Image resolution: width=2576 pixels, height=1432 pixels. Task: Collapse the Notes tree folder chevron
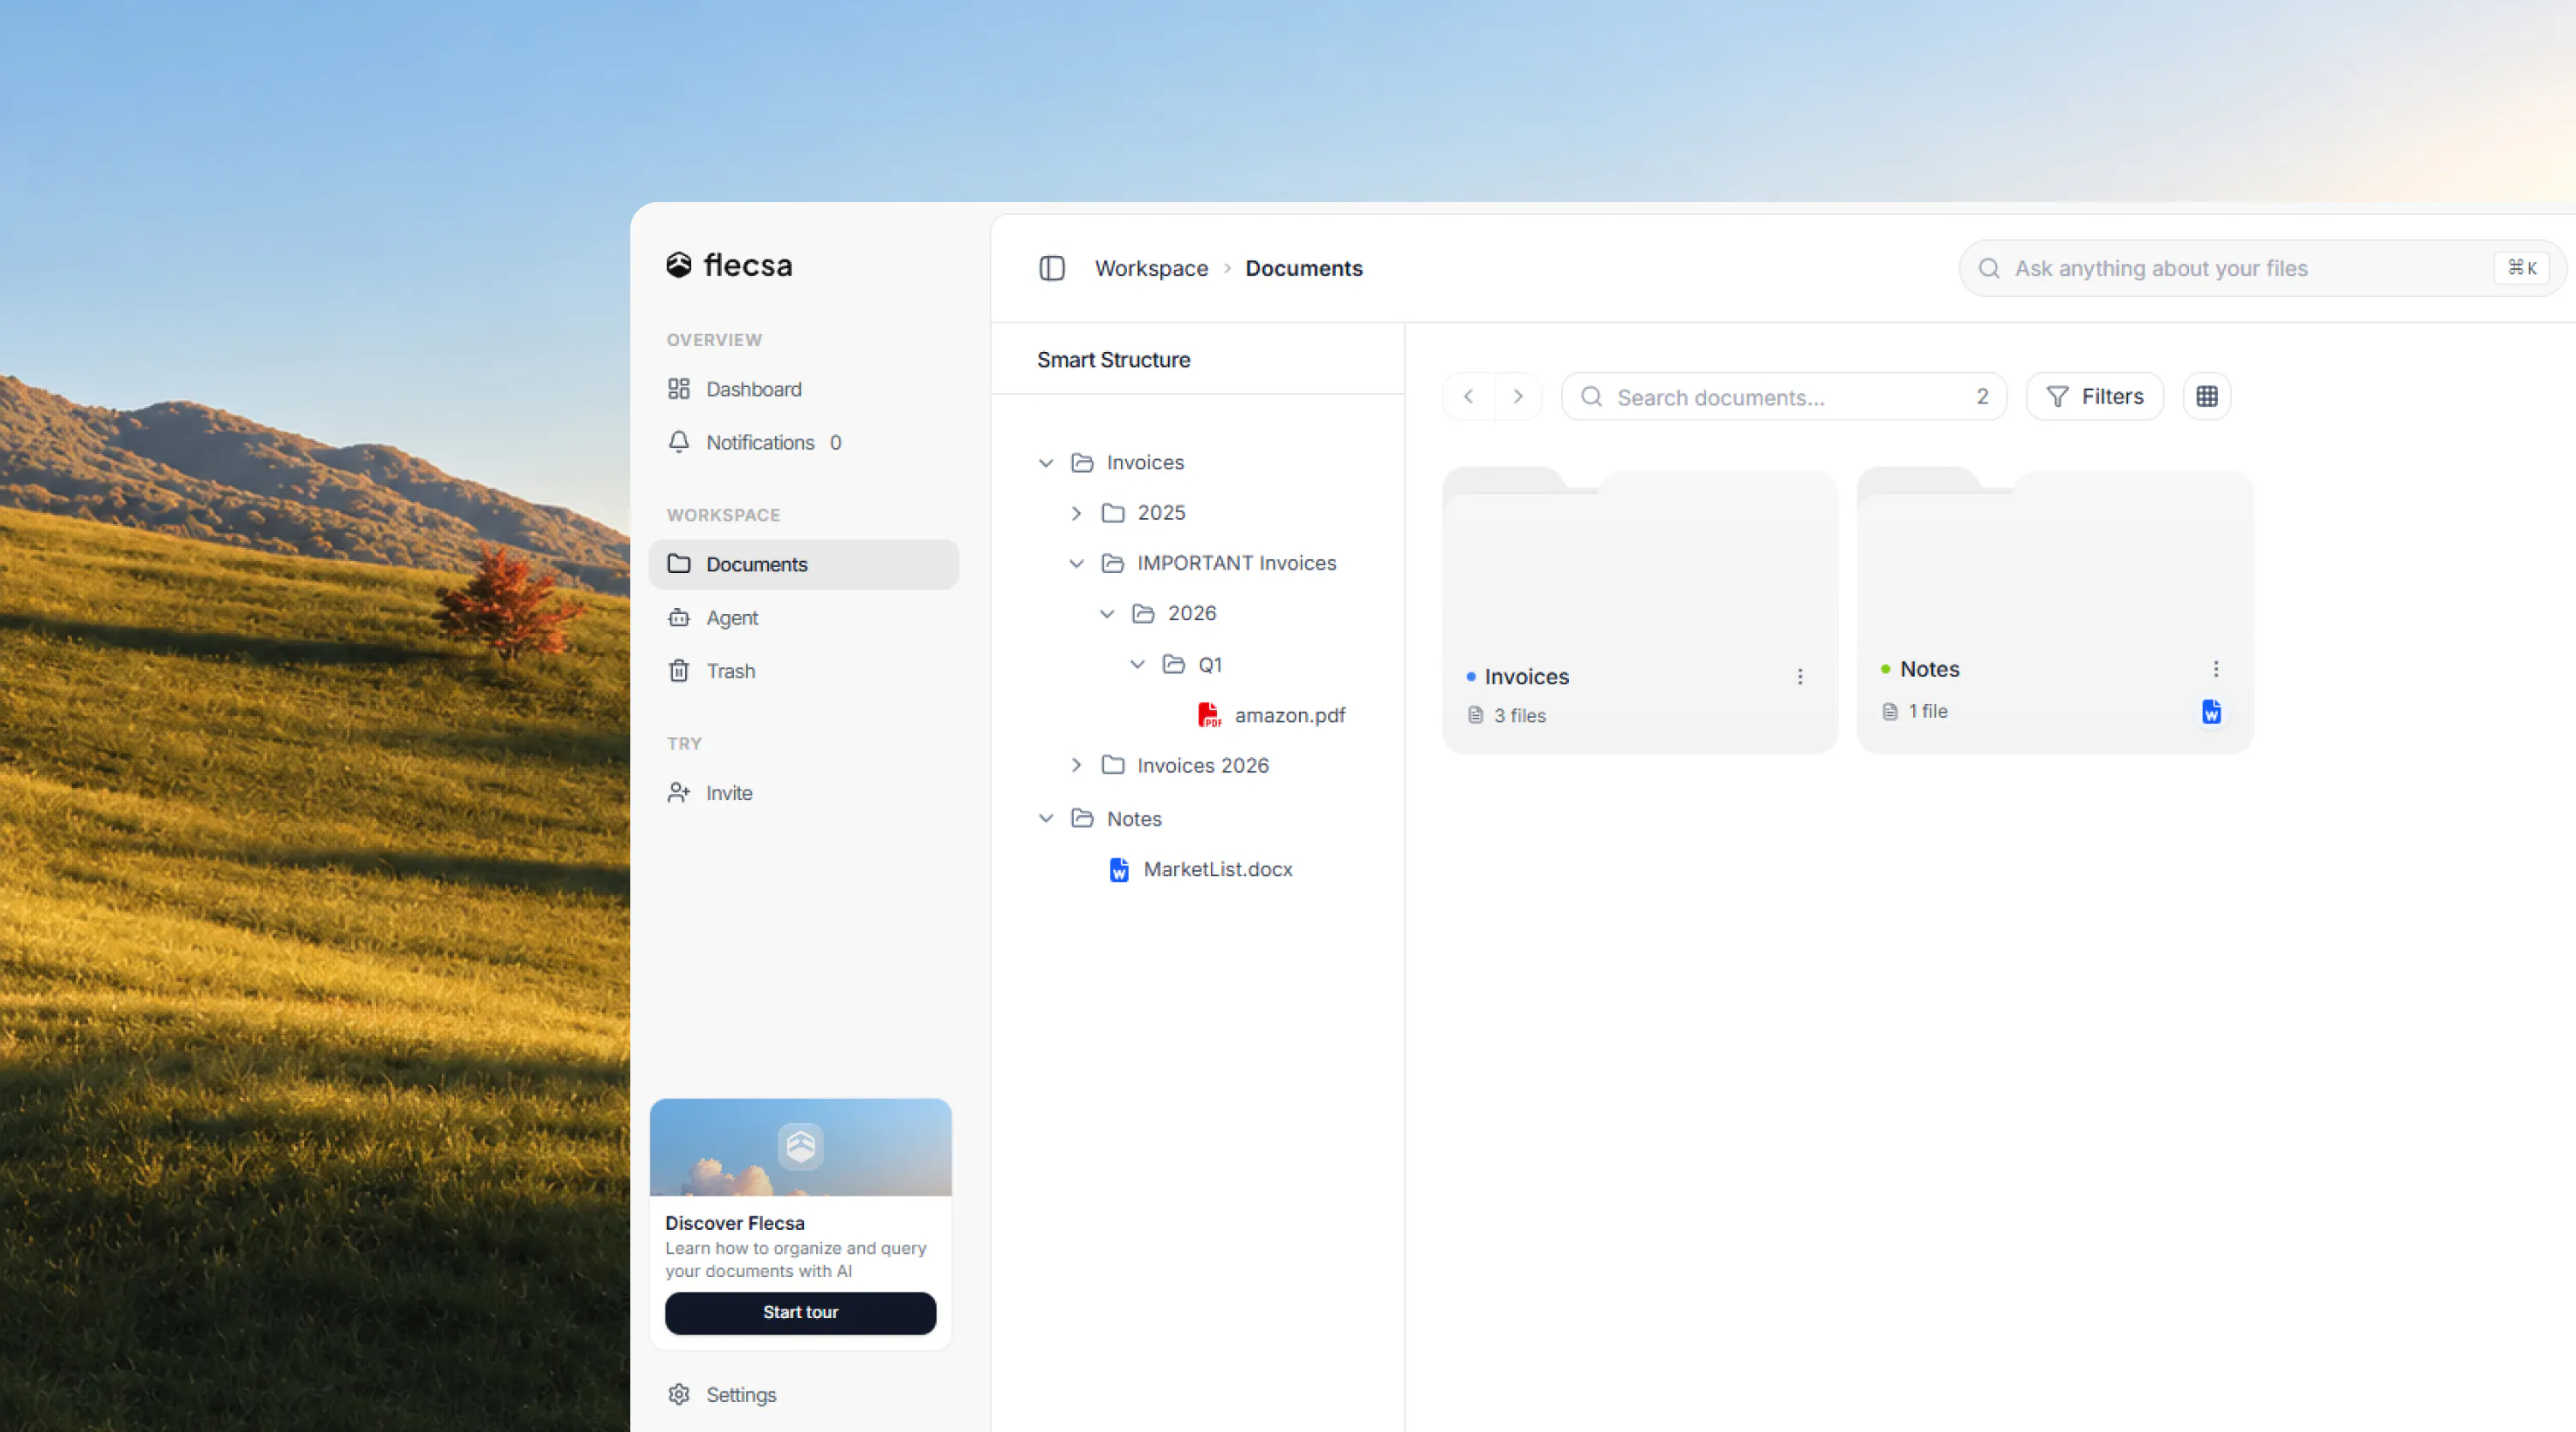(1046, 818)
